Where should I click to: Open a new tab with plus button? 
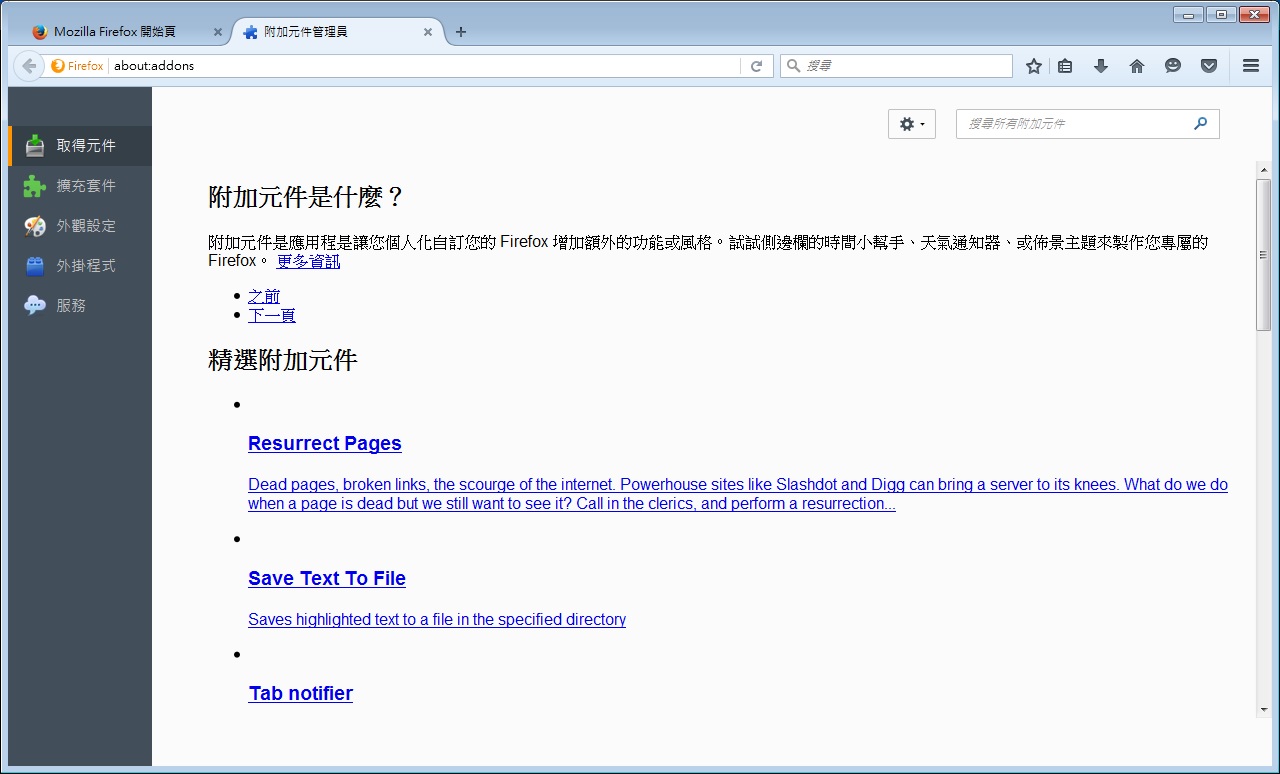point(461,32)
